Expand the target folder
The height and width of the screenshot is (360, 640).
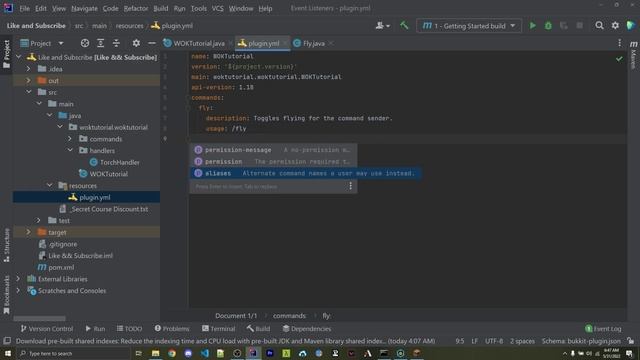click(28, 232)
